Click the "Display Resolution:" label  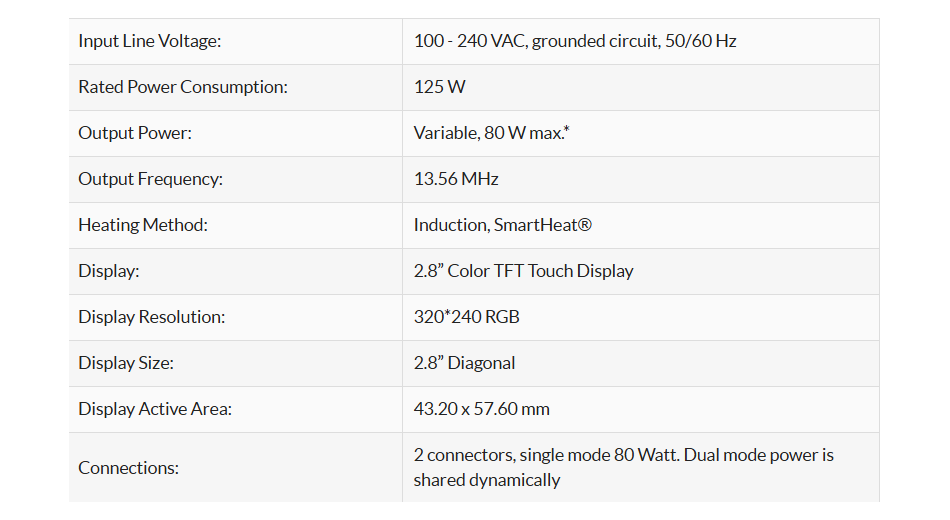point(151,317)
